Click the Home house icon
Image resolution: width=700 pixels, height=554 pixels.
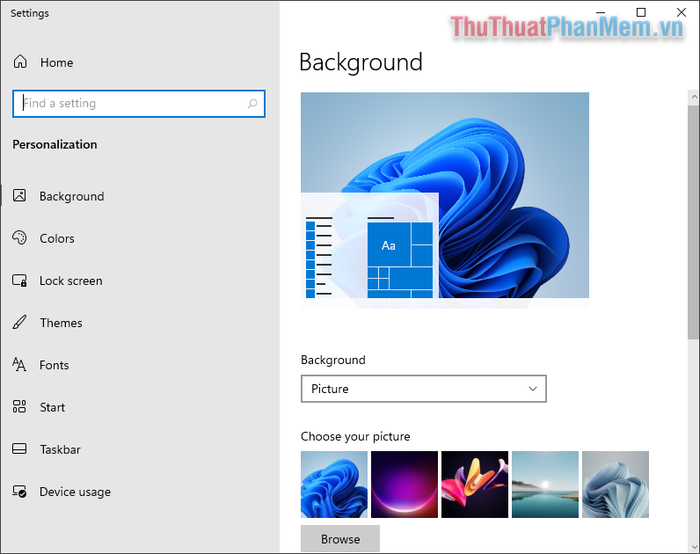(x=20, y=62)
